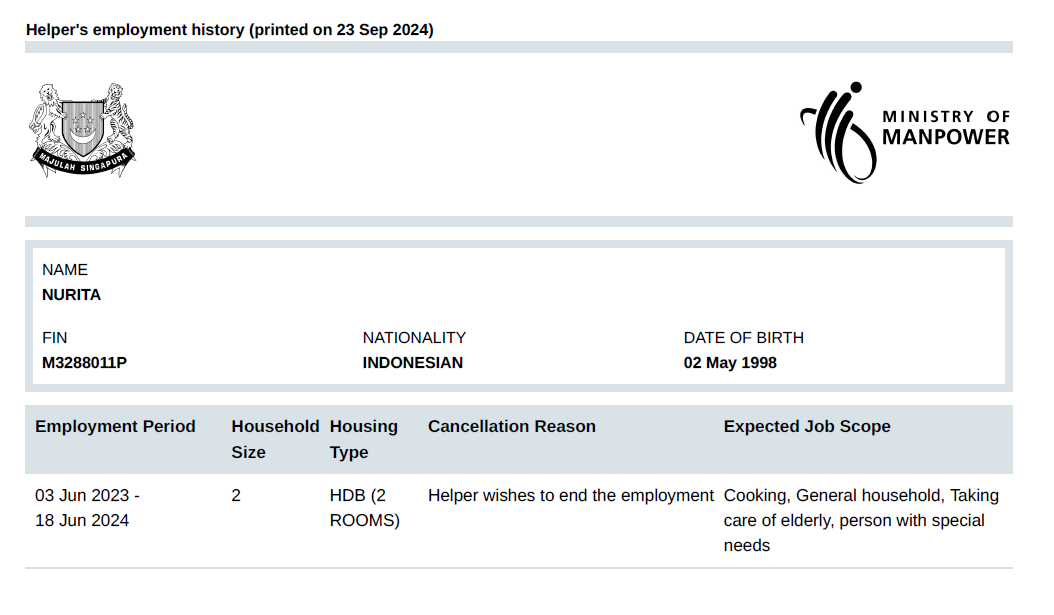Click the DATE OF BIRTH label
The width and height of the screenshot is (1054, 615).
(743, 338)
